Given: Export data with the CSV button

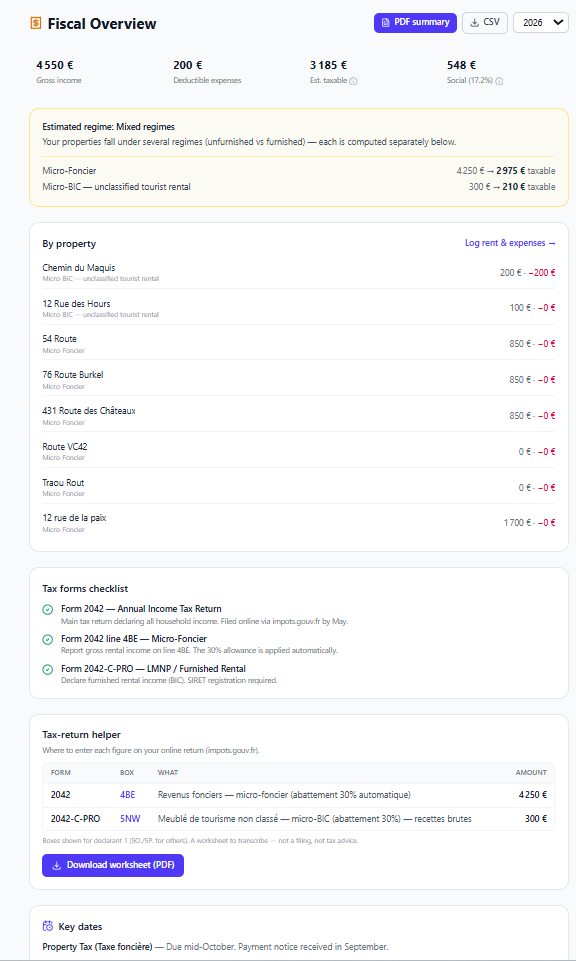Looking at the screenshot, I should pos(485,23).
